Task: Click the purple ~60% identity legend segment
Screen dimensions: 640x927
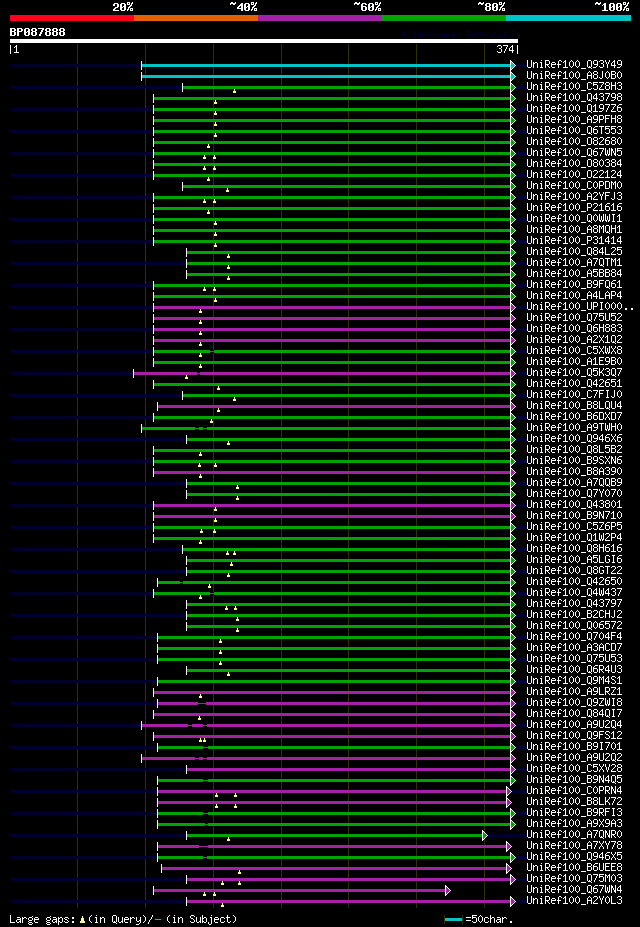Action: [x=320, y=18]
